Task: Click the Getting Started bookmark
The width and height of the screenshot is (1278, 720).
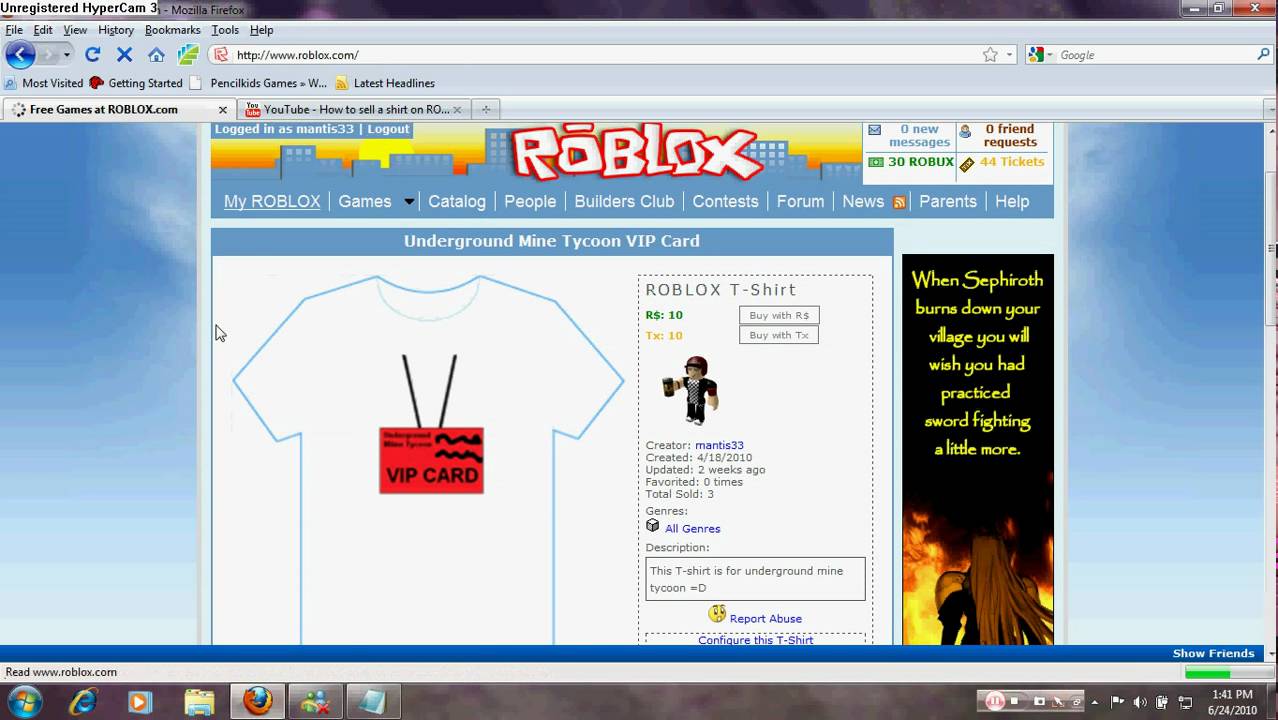Action: coord(136,83)
